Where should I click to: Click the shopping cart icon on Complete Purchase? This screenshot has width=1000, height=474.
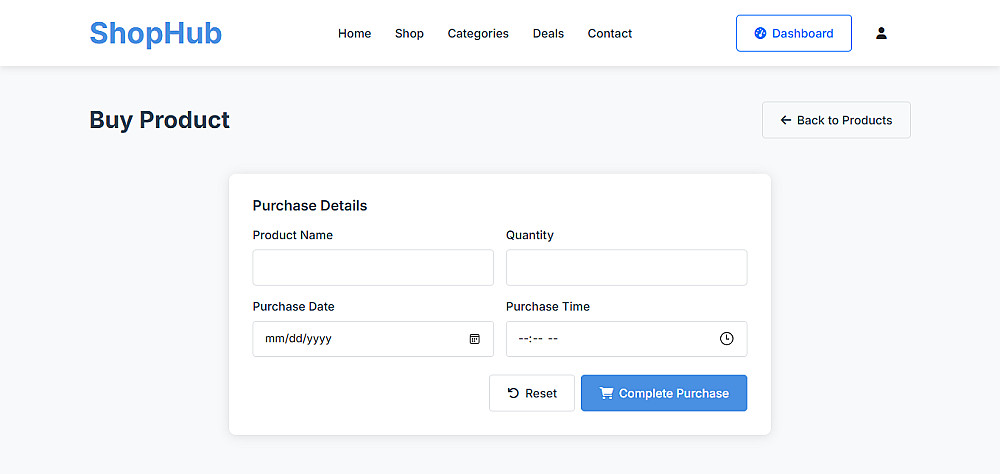[x=607, y=393]
